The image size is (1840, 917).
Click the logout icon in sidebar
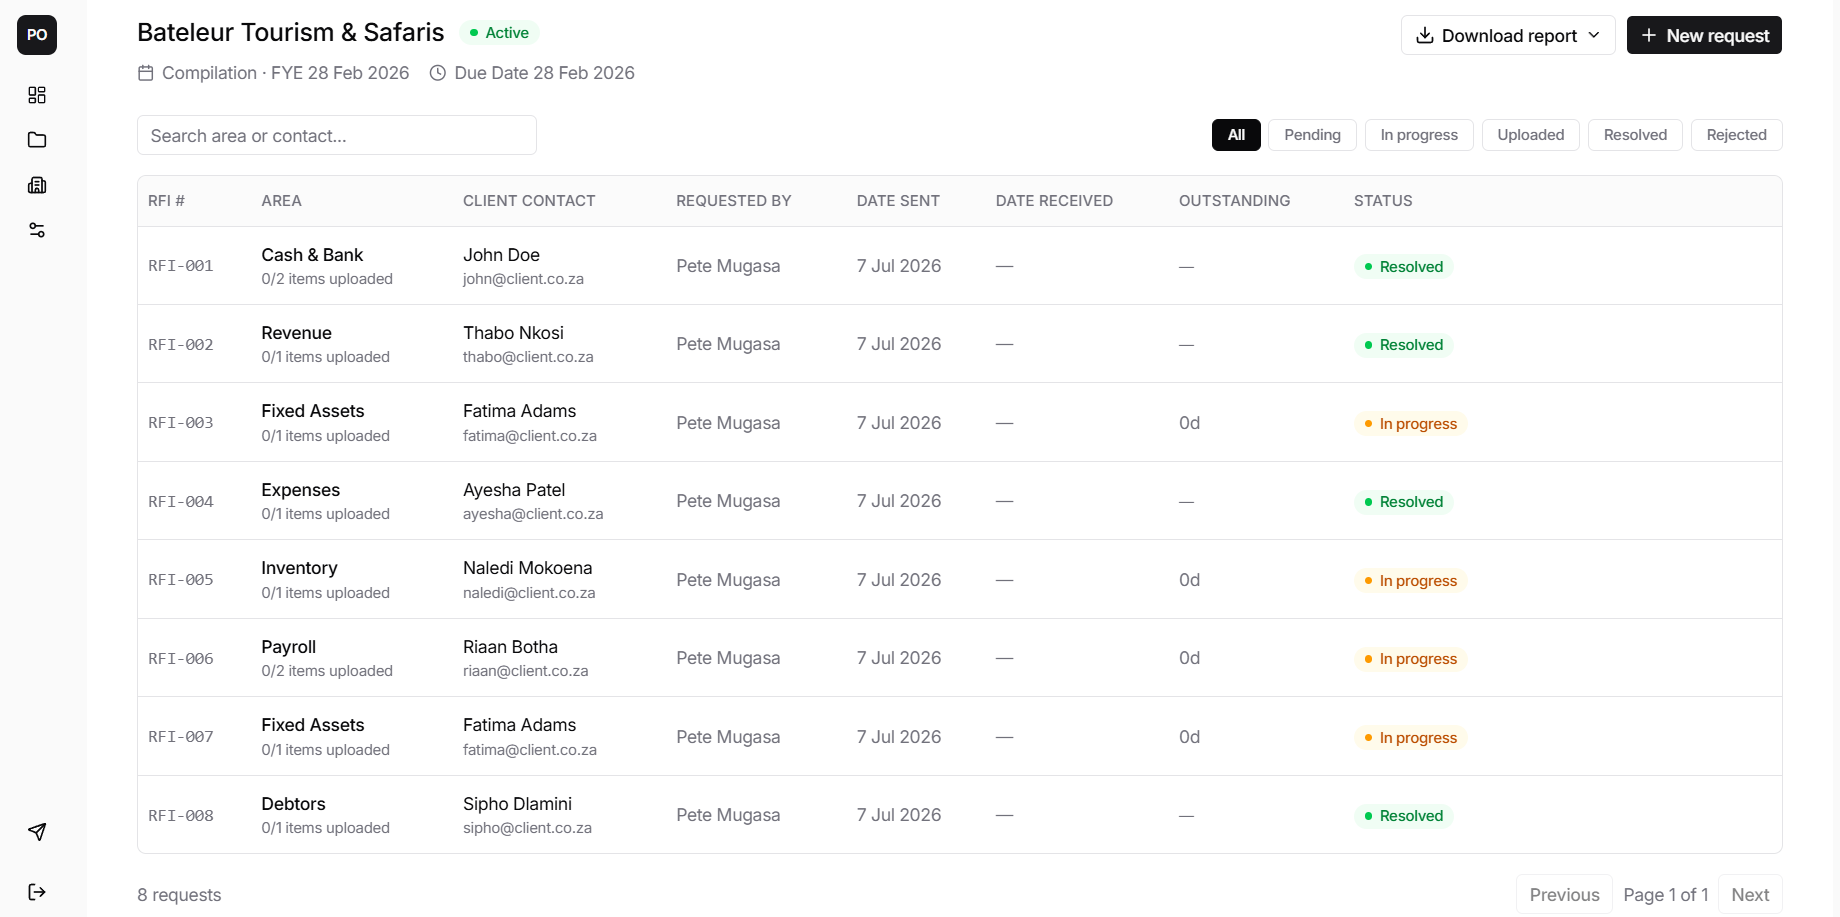(x=37, y=892)
